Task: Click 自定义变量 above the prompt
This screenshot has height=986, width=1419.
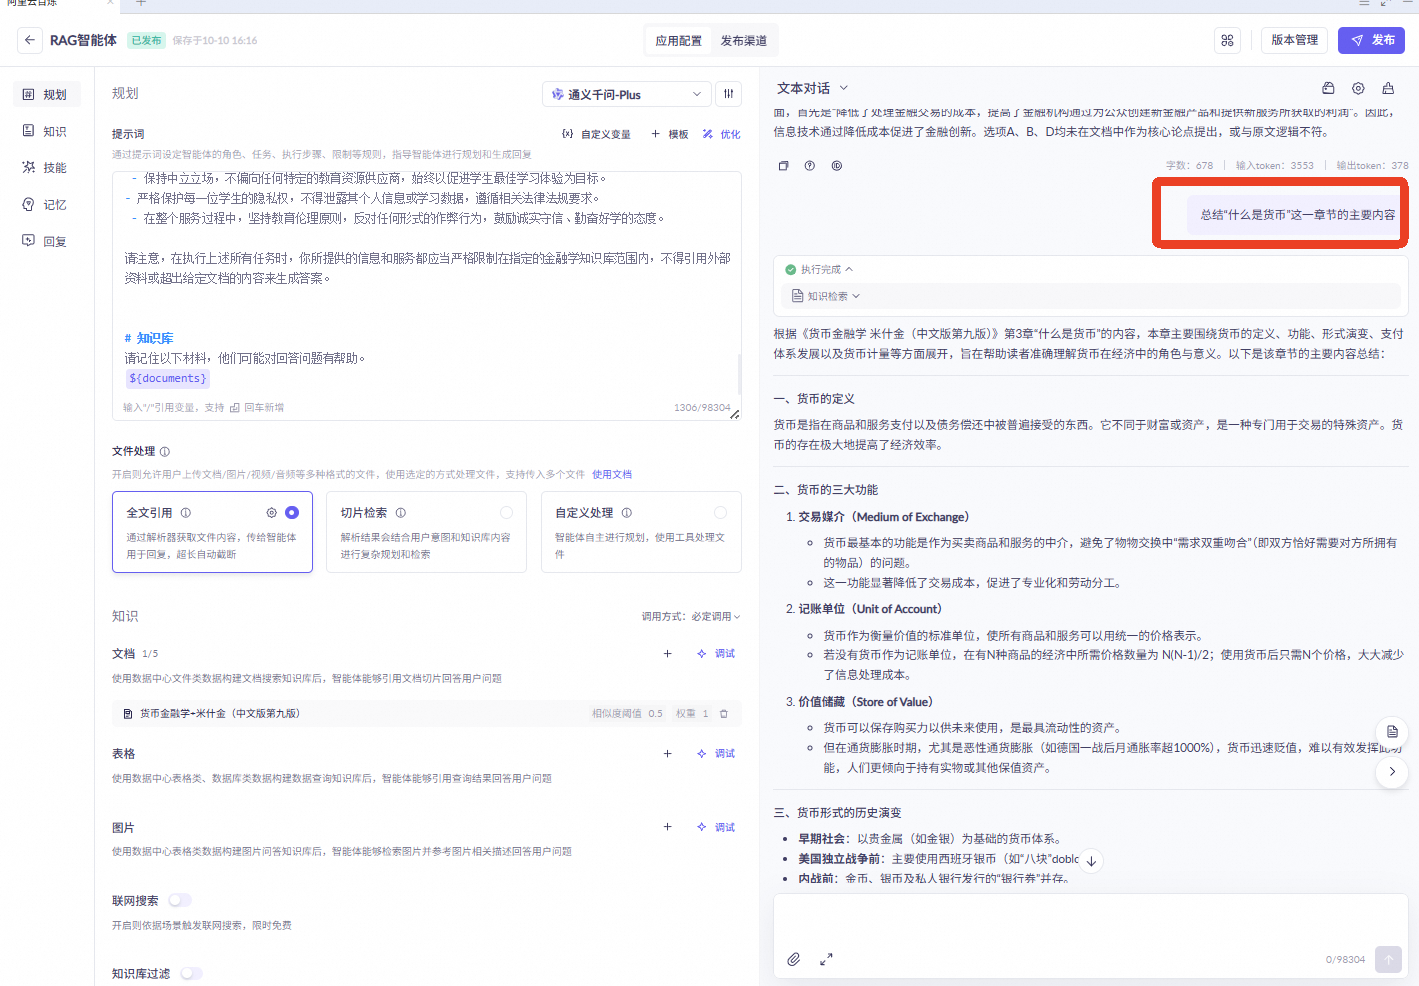Action: [596, 134]
